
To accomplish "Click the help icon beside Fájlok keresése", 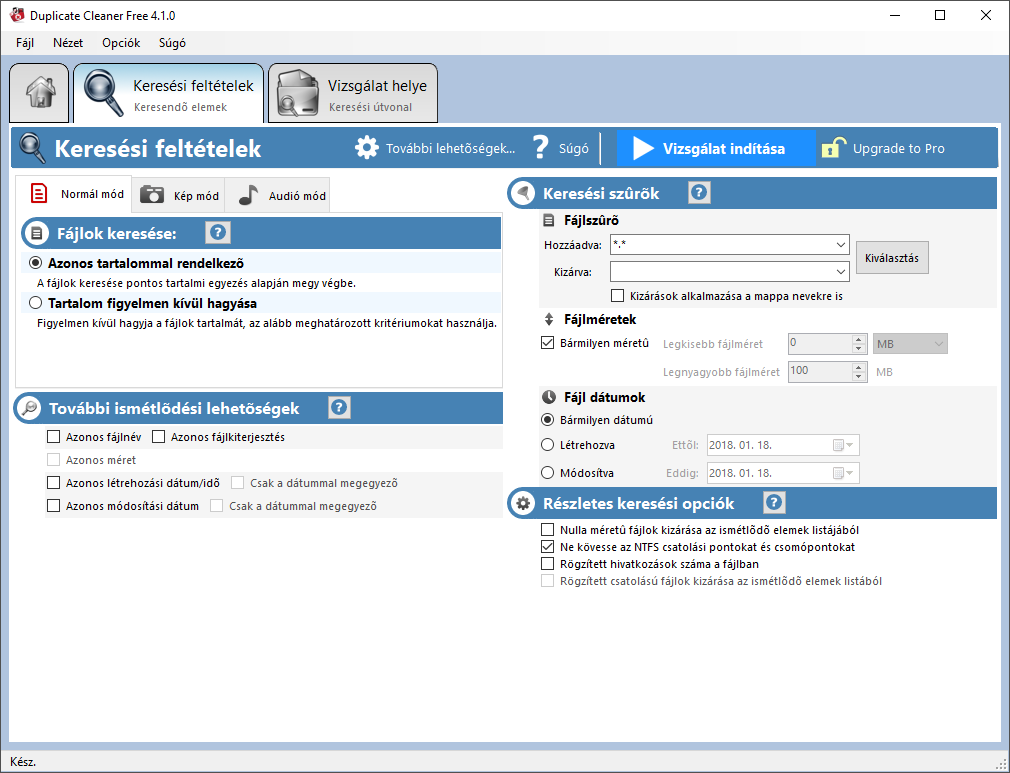I will [x=217, y=232].
